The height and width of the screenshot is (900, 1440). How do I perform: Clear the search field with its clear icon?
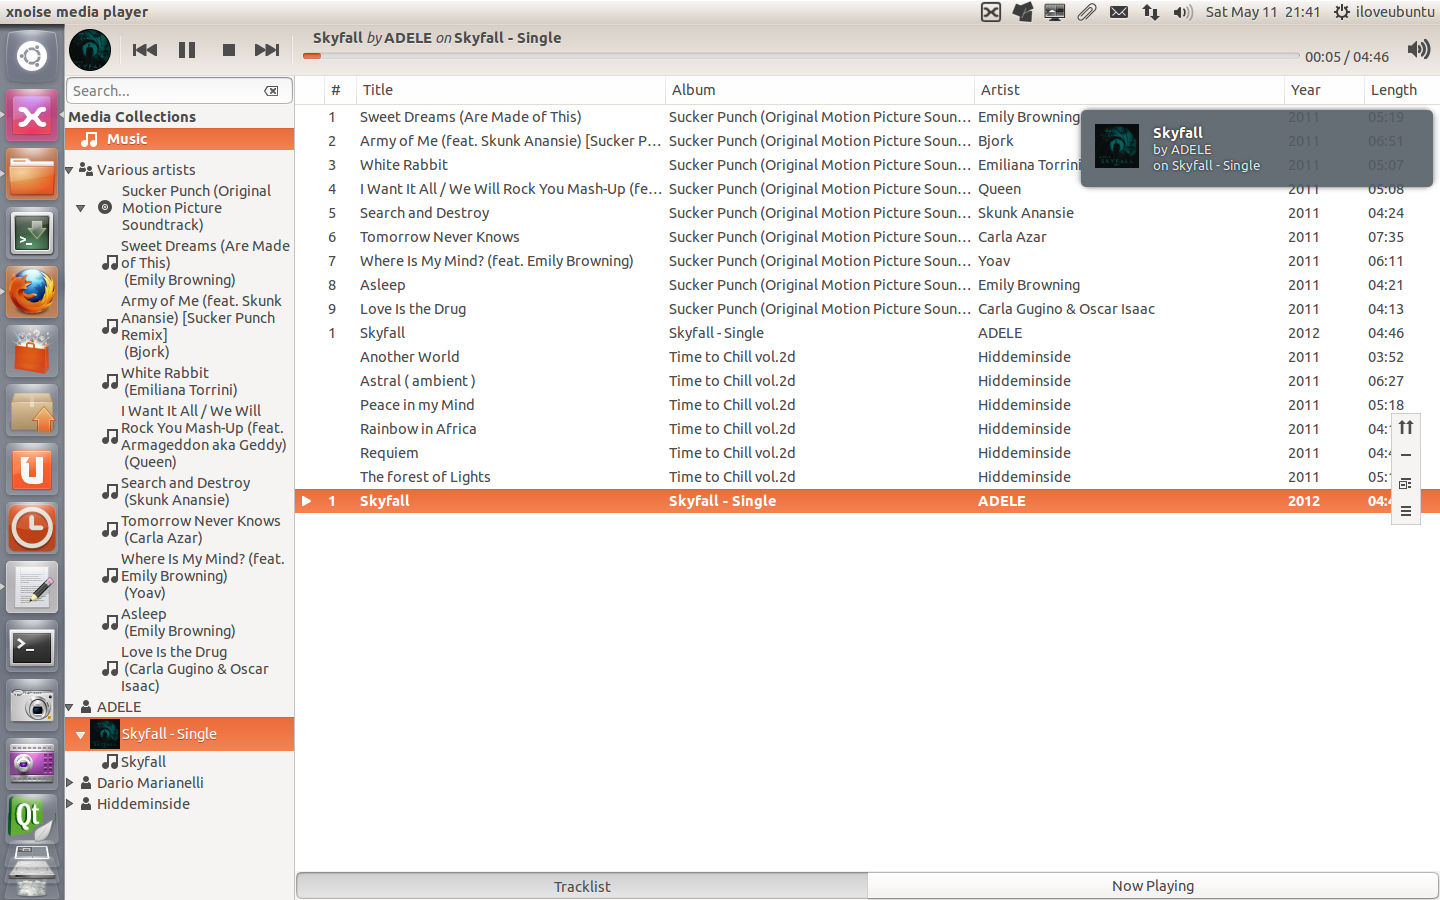(271, 91)
